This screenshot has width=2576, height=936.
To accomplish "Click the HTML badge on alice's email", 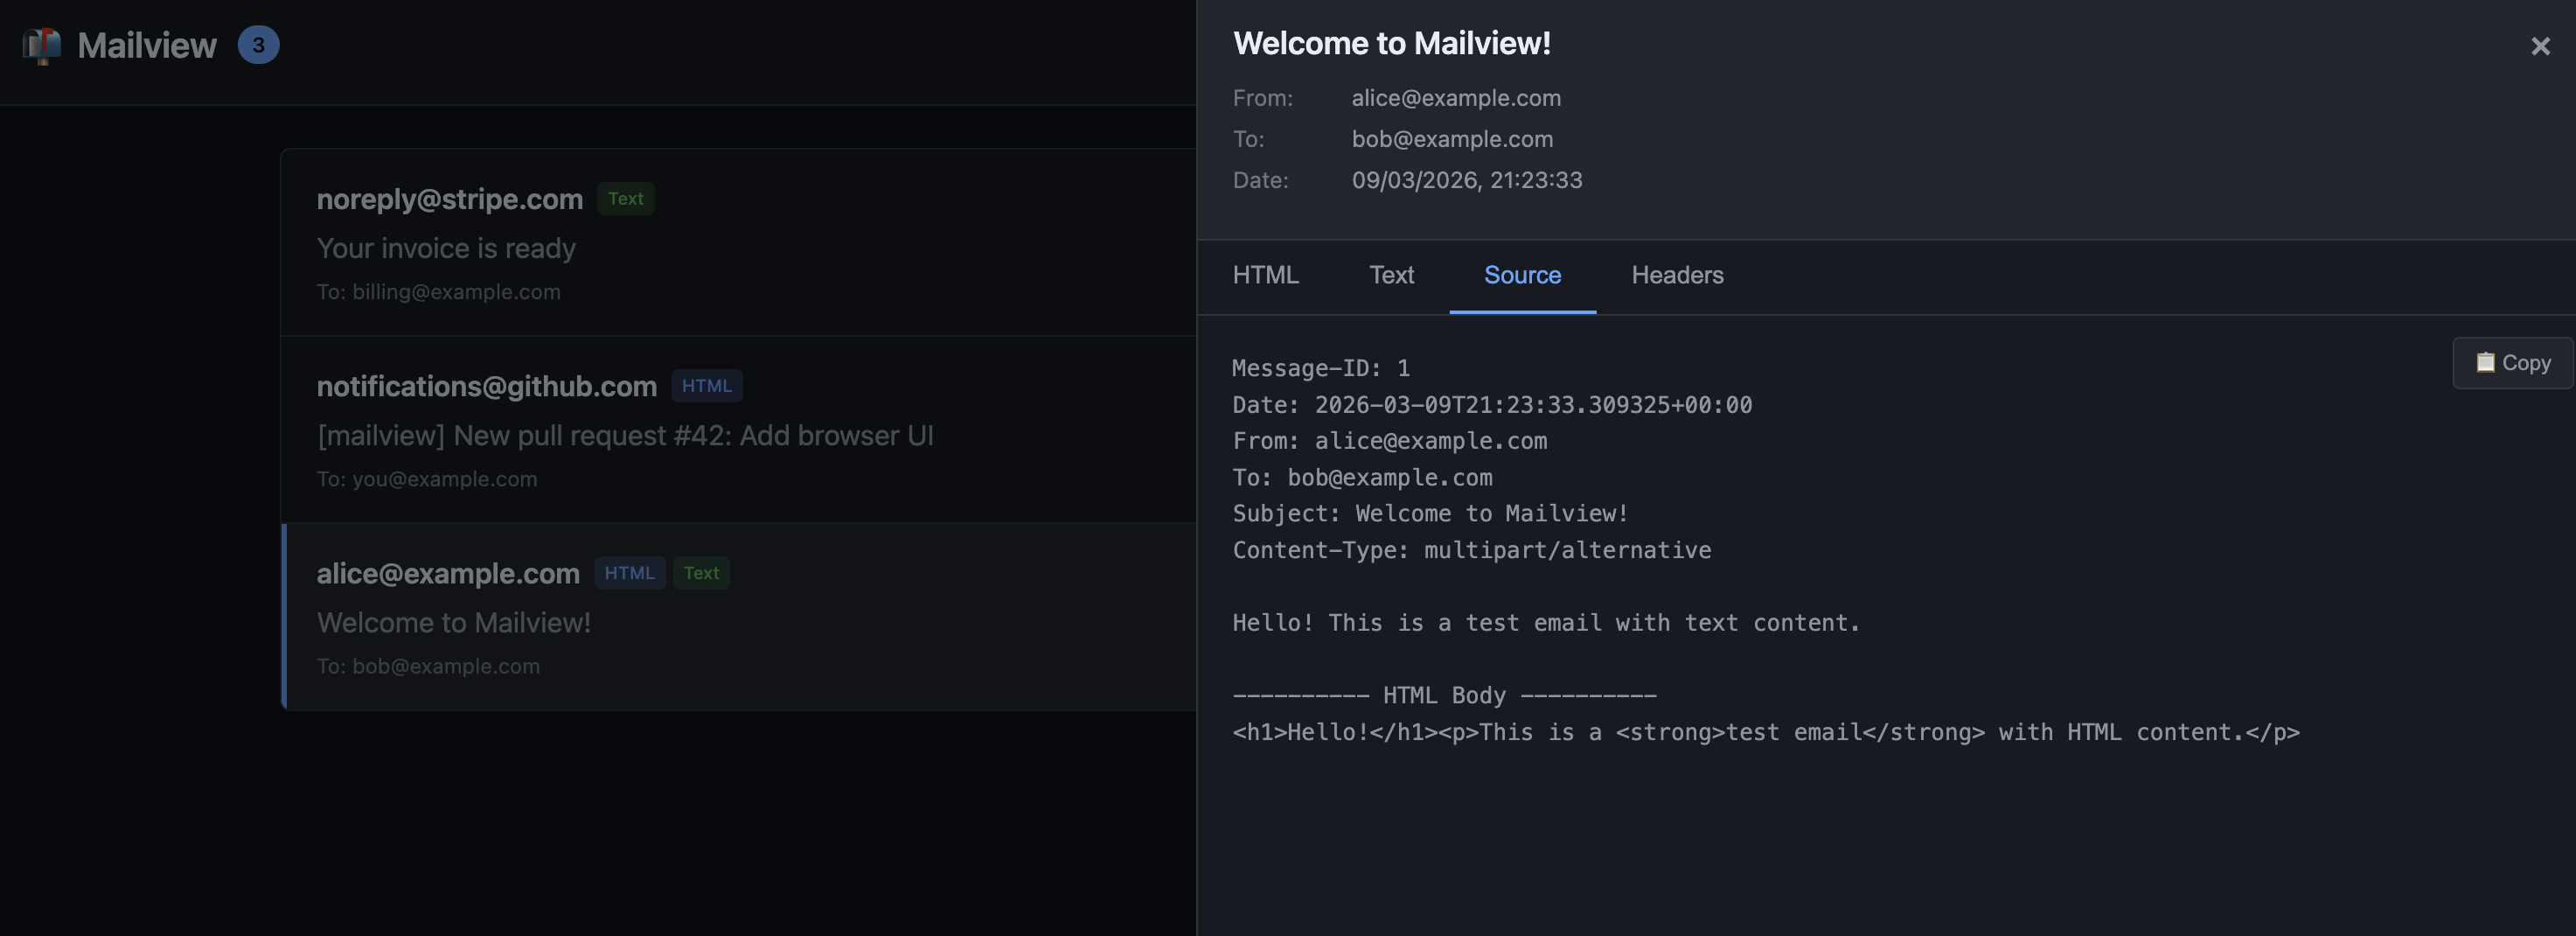I will coord(629,573).
